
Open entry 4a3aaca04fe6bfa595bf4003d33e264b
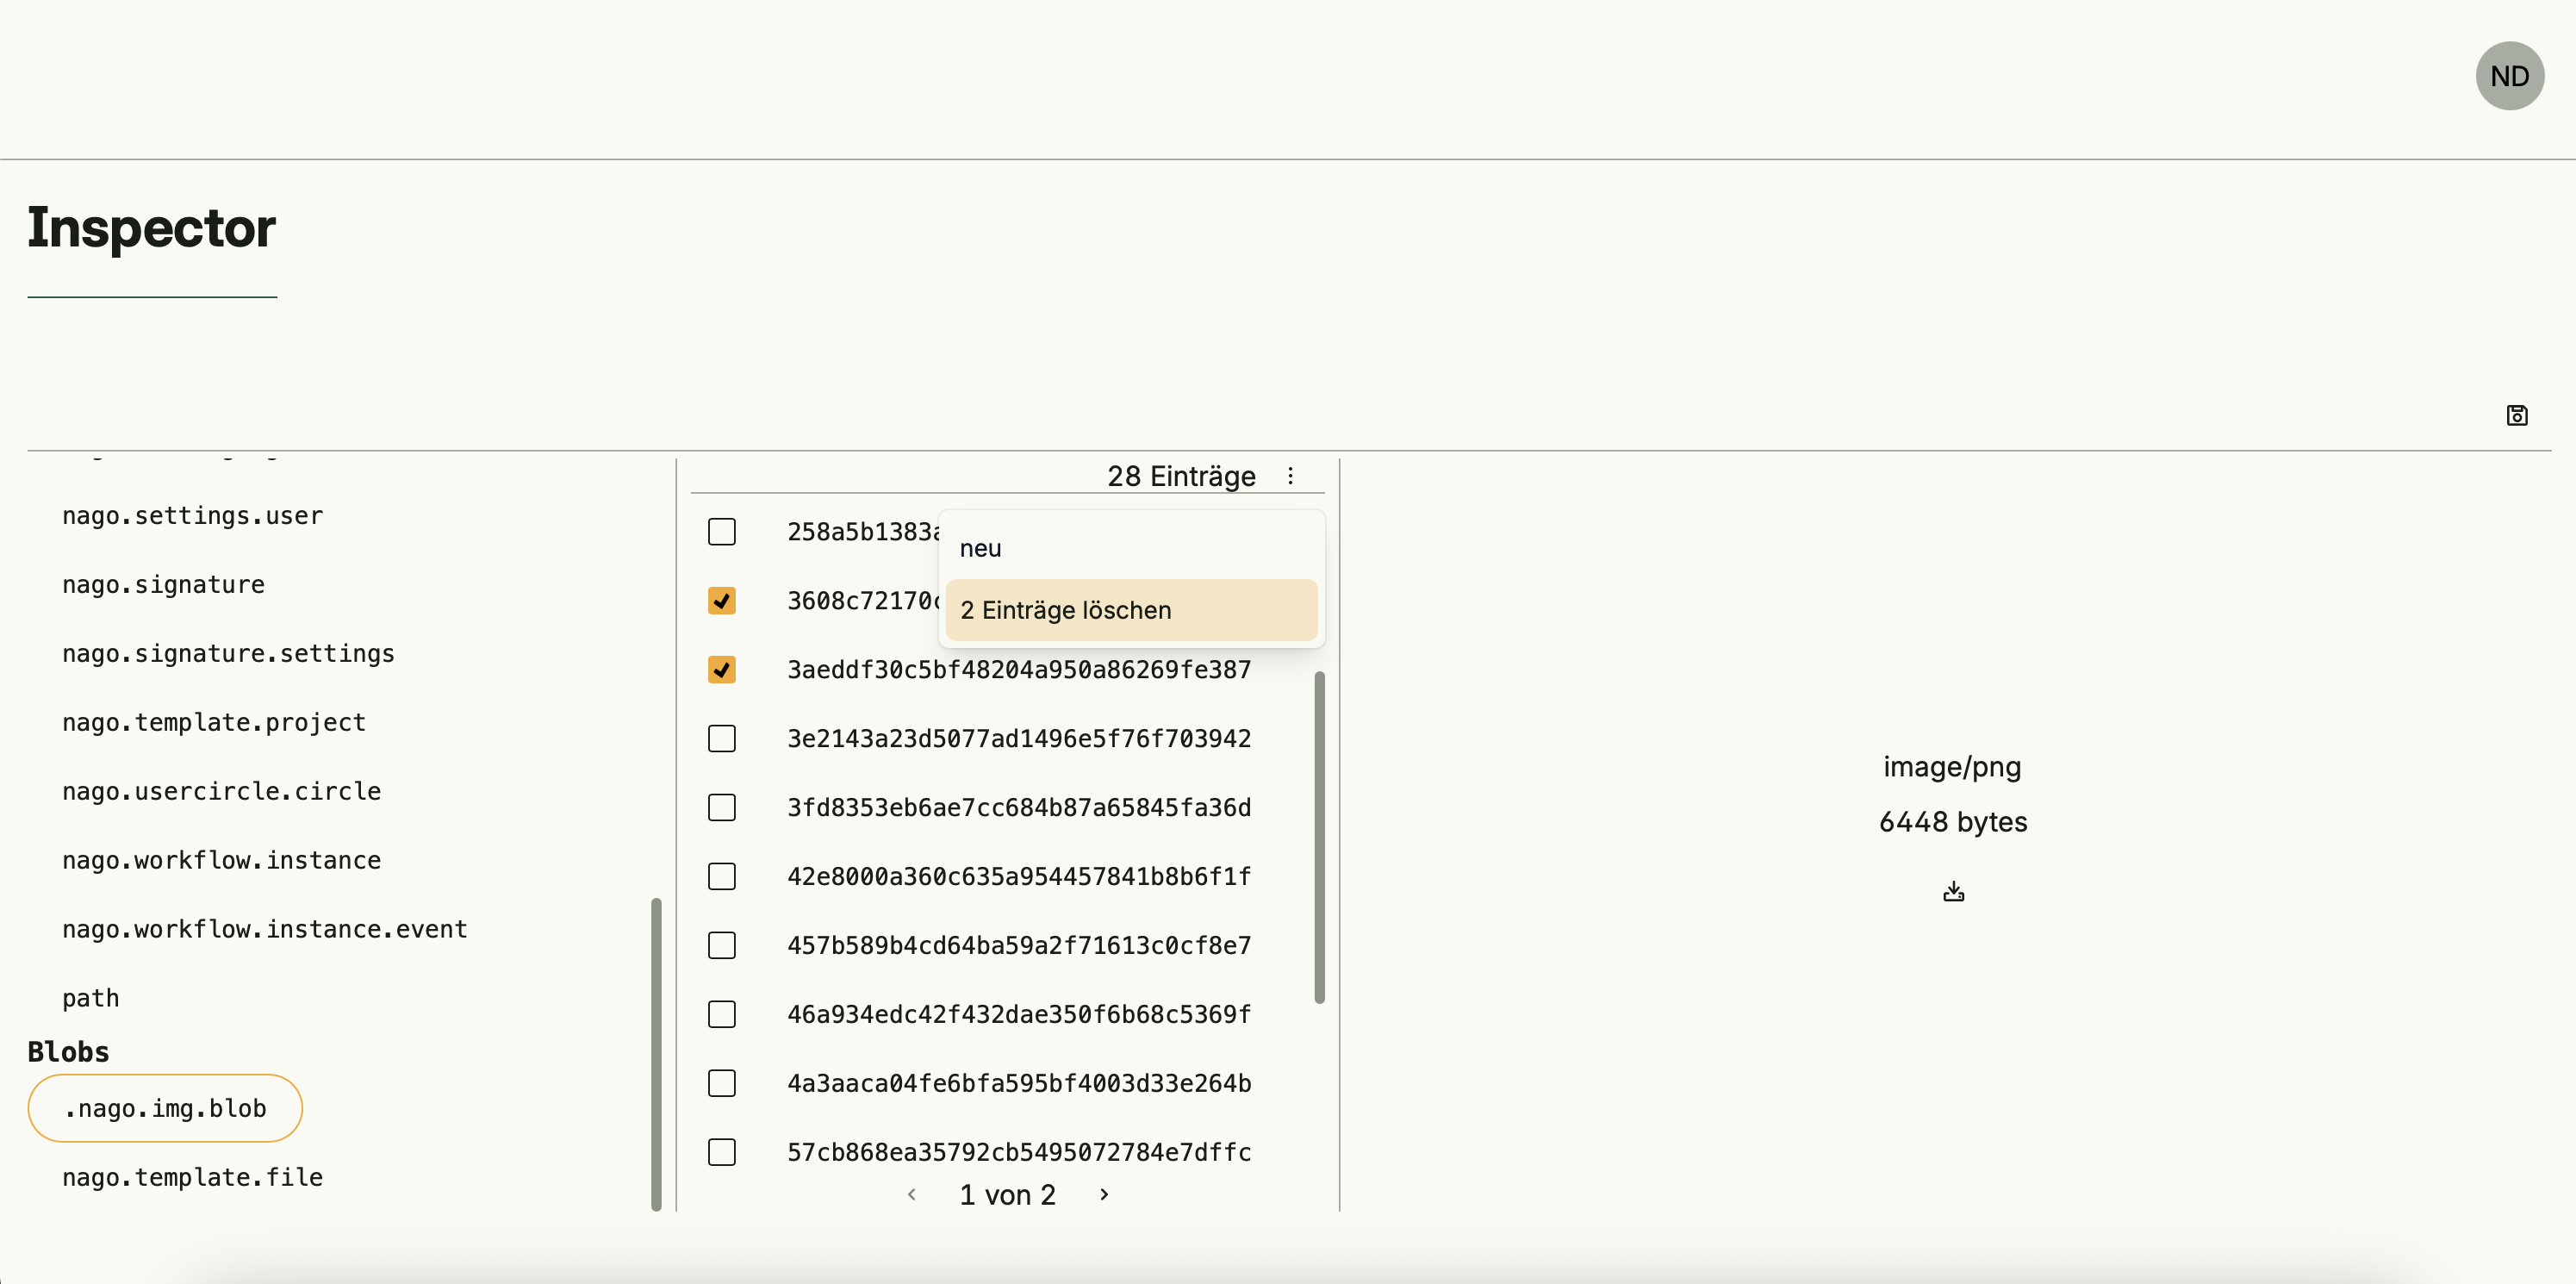[x=1018, y=1083]
